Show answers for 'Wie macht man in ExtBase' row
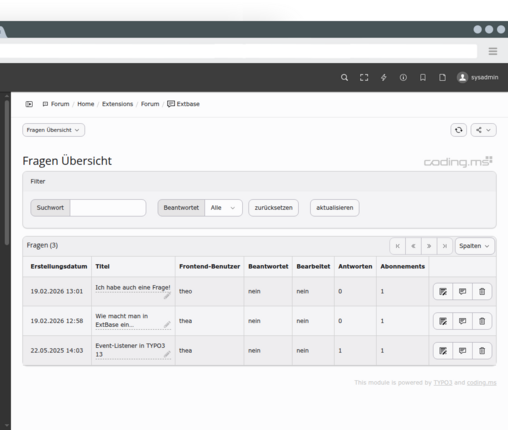 [x=462, y=321]
